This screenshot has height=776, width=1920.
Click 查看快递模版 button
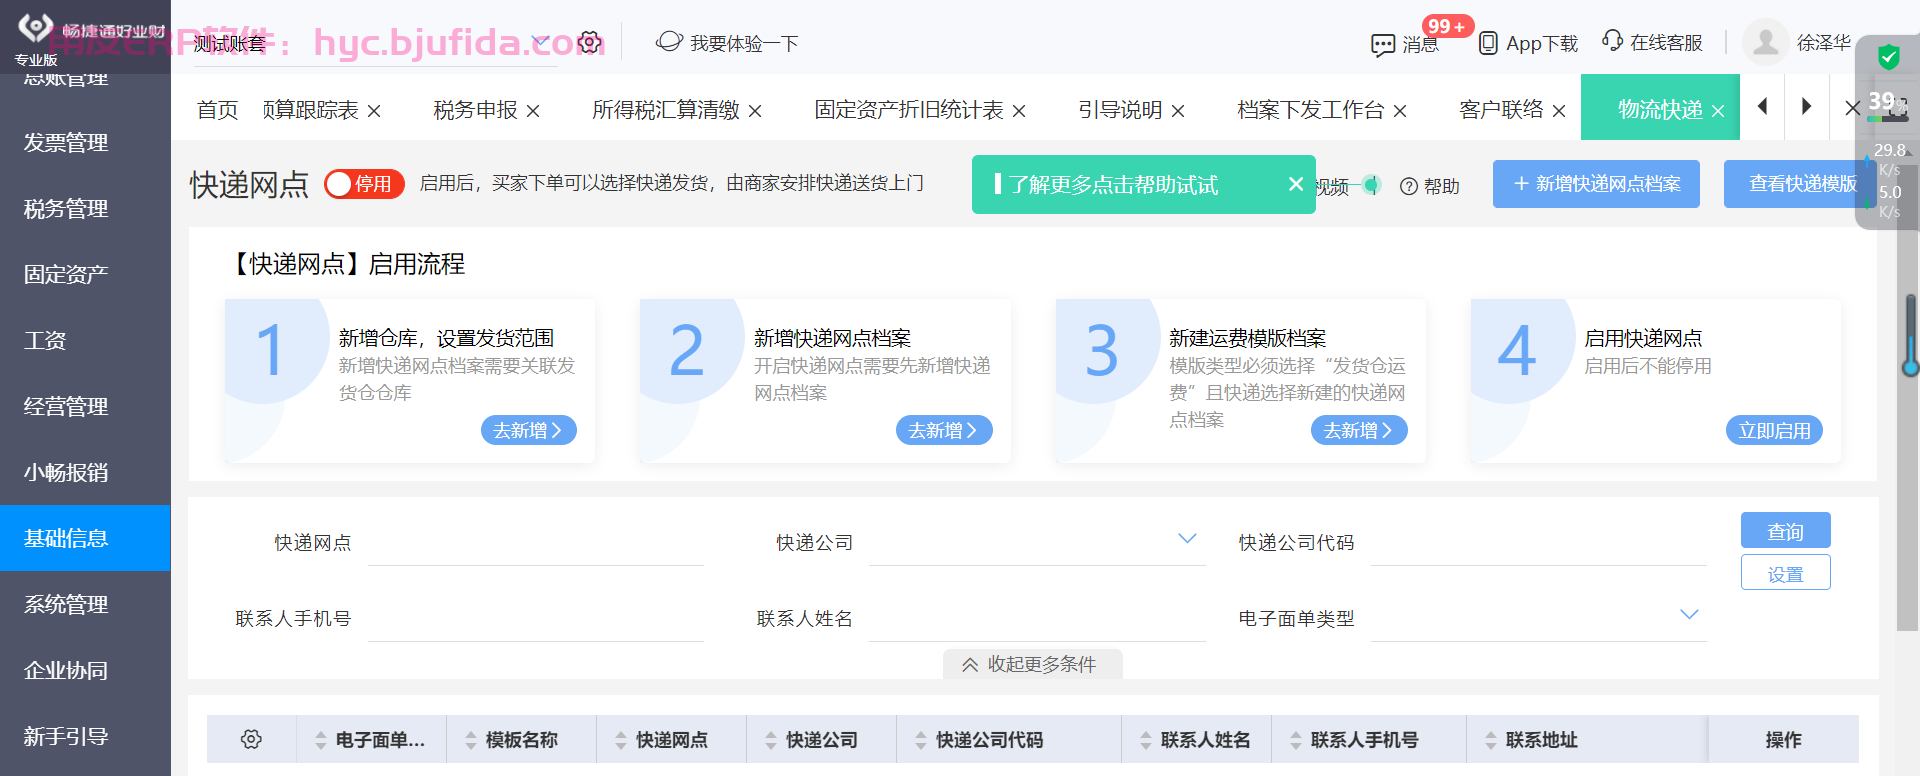click(x=1802, y=184)
